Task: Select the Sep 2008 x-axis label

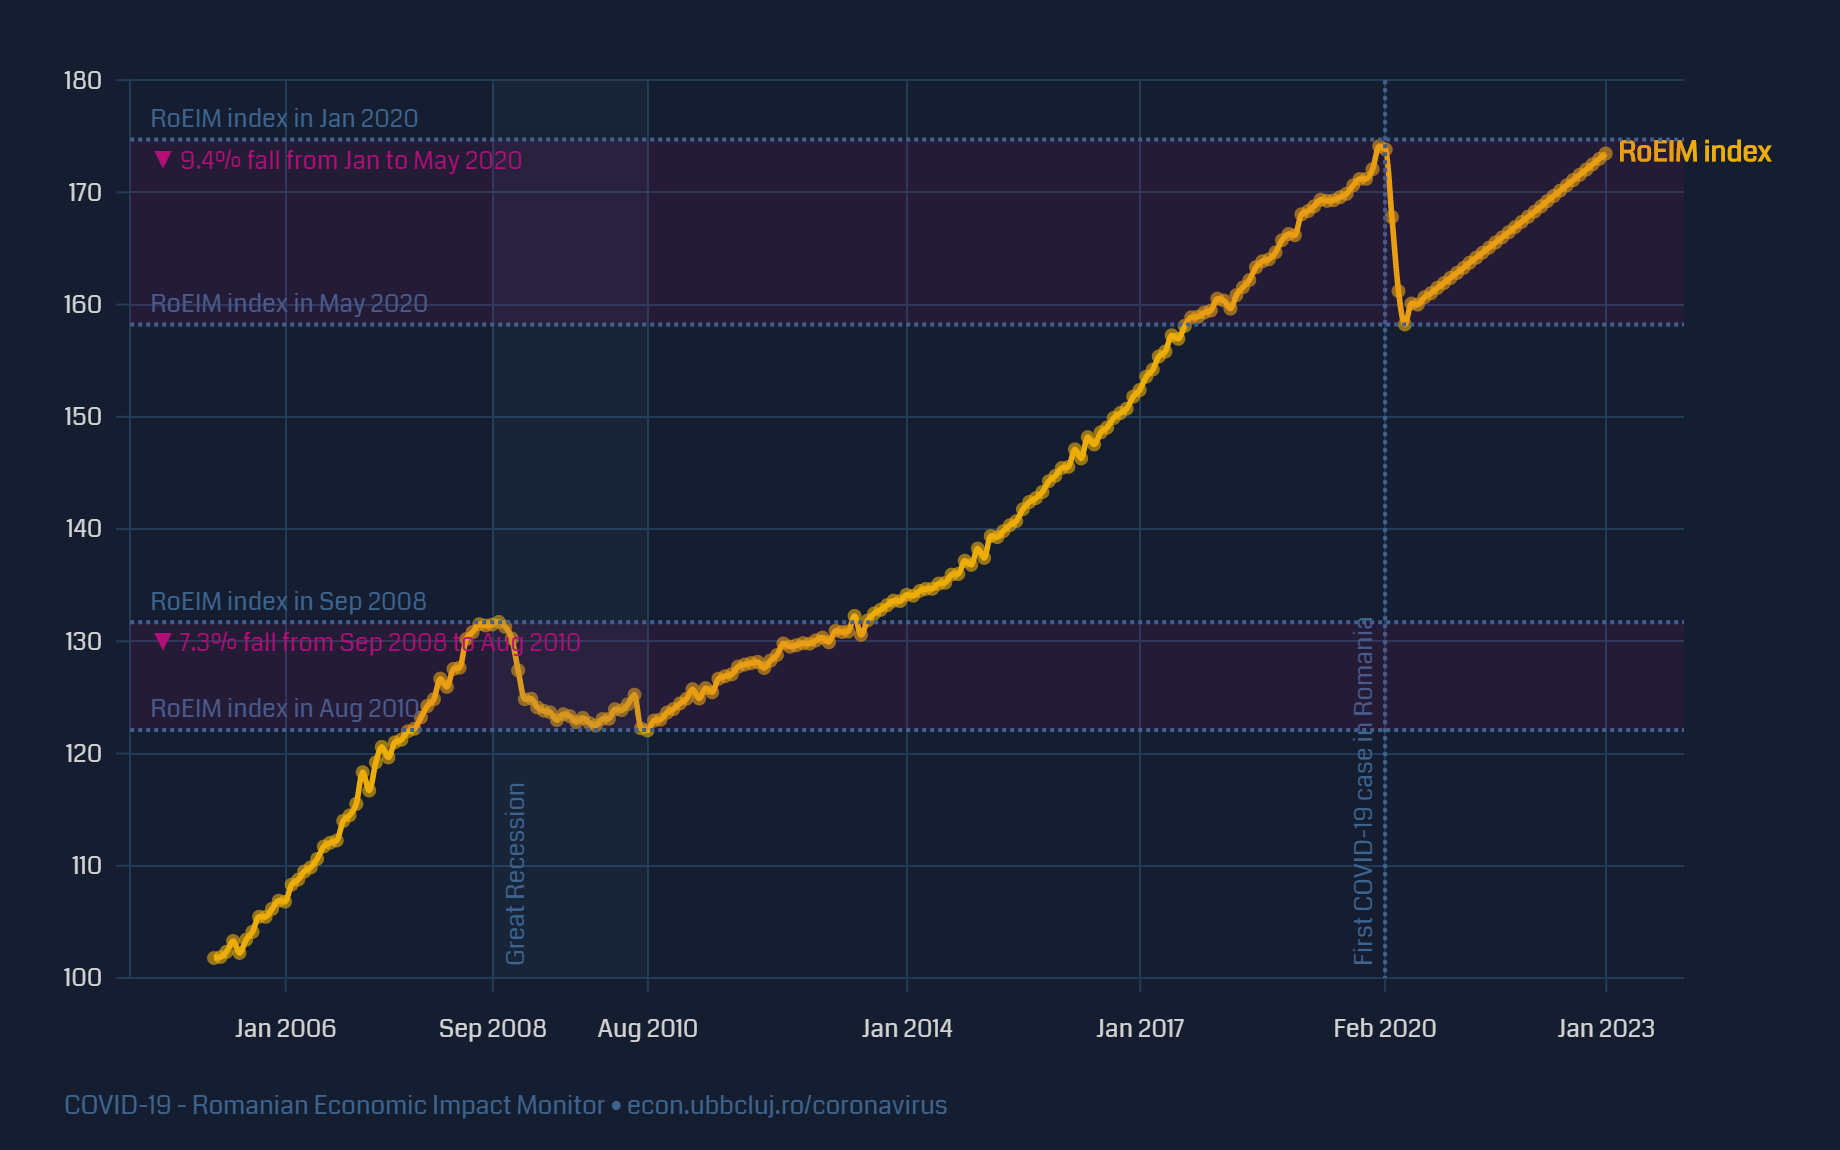Action: [492, 1028]
